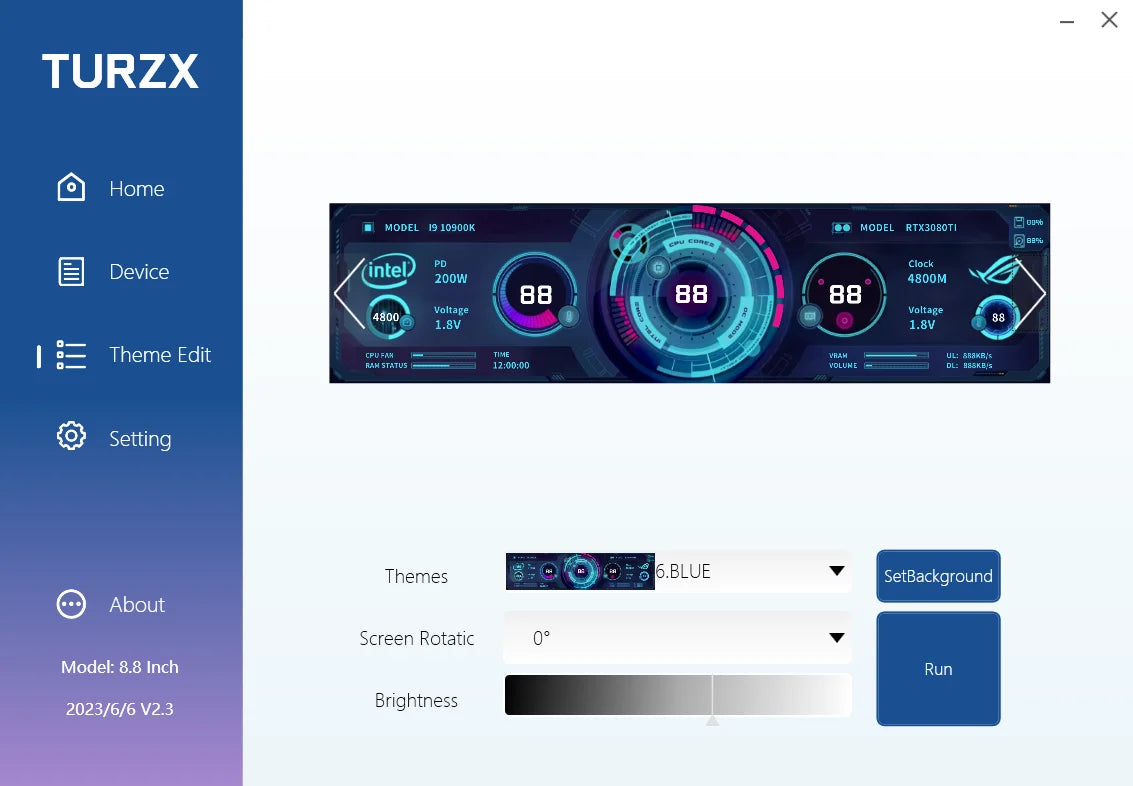Click the Home house icon

click(71, 188)
